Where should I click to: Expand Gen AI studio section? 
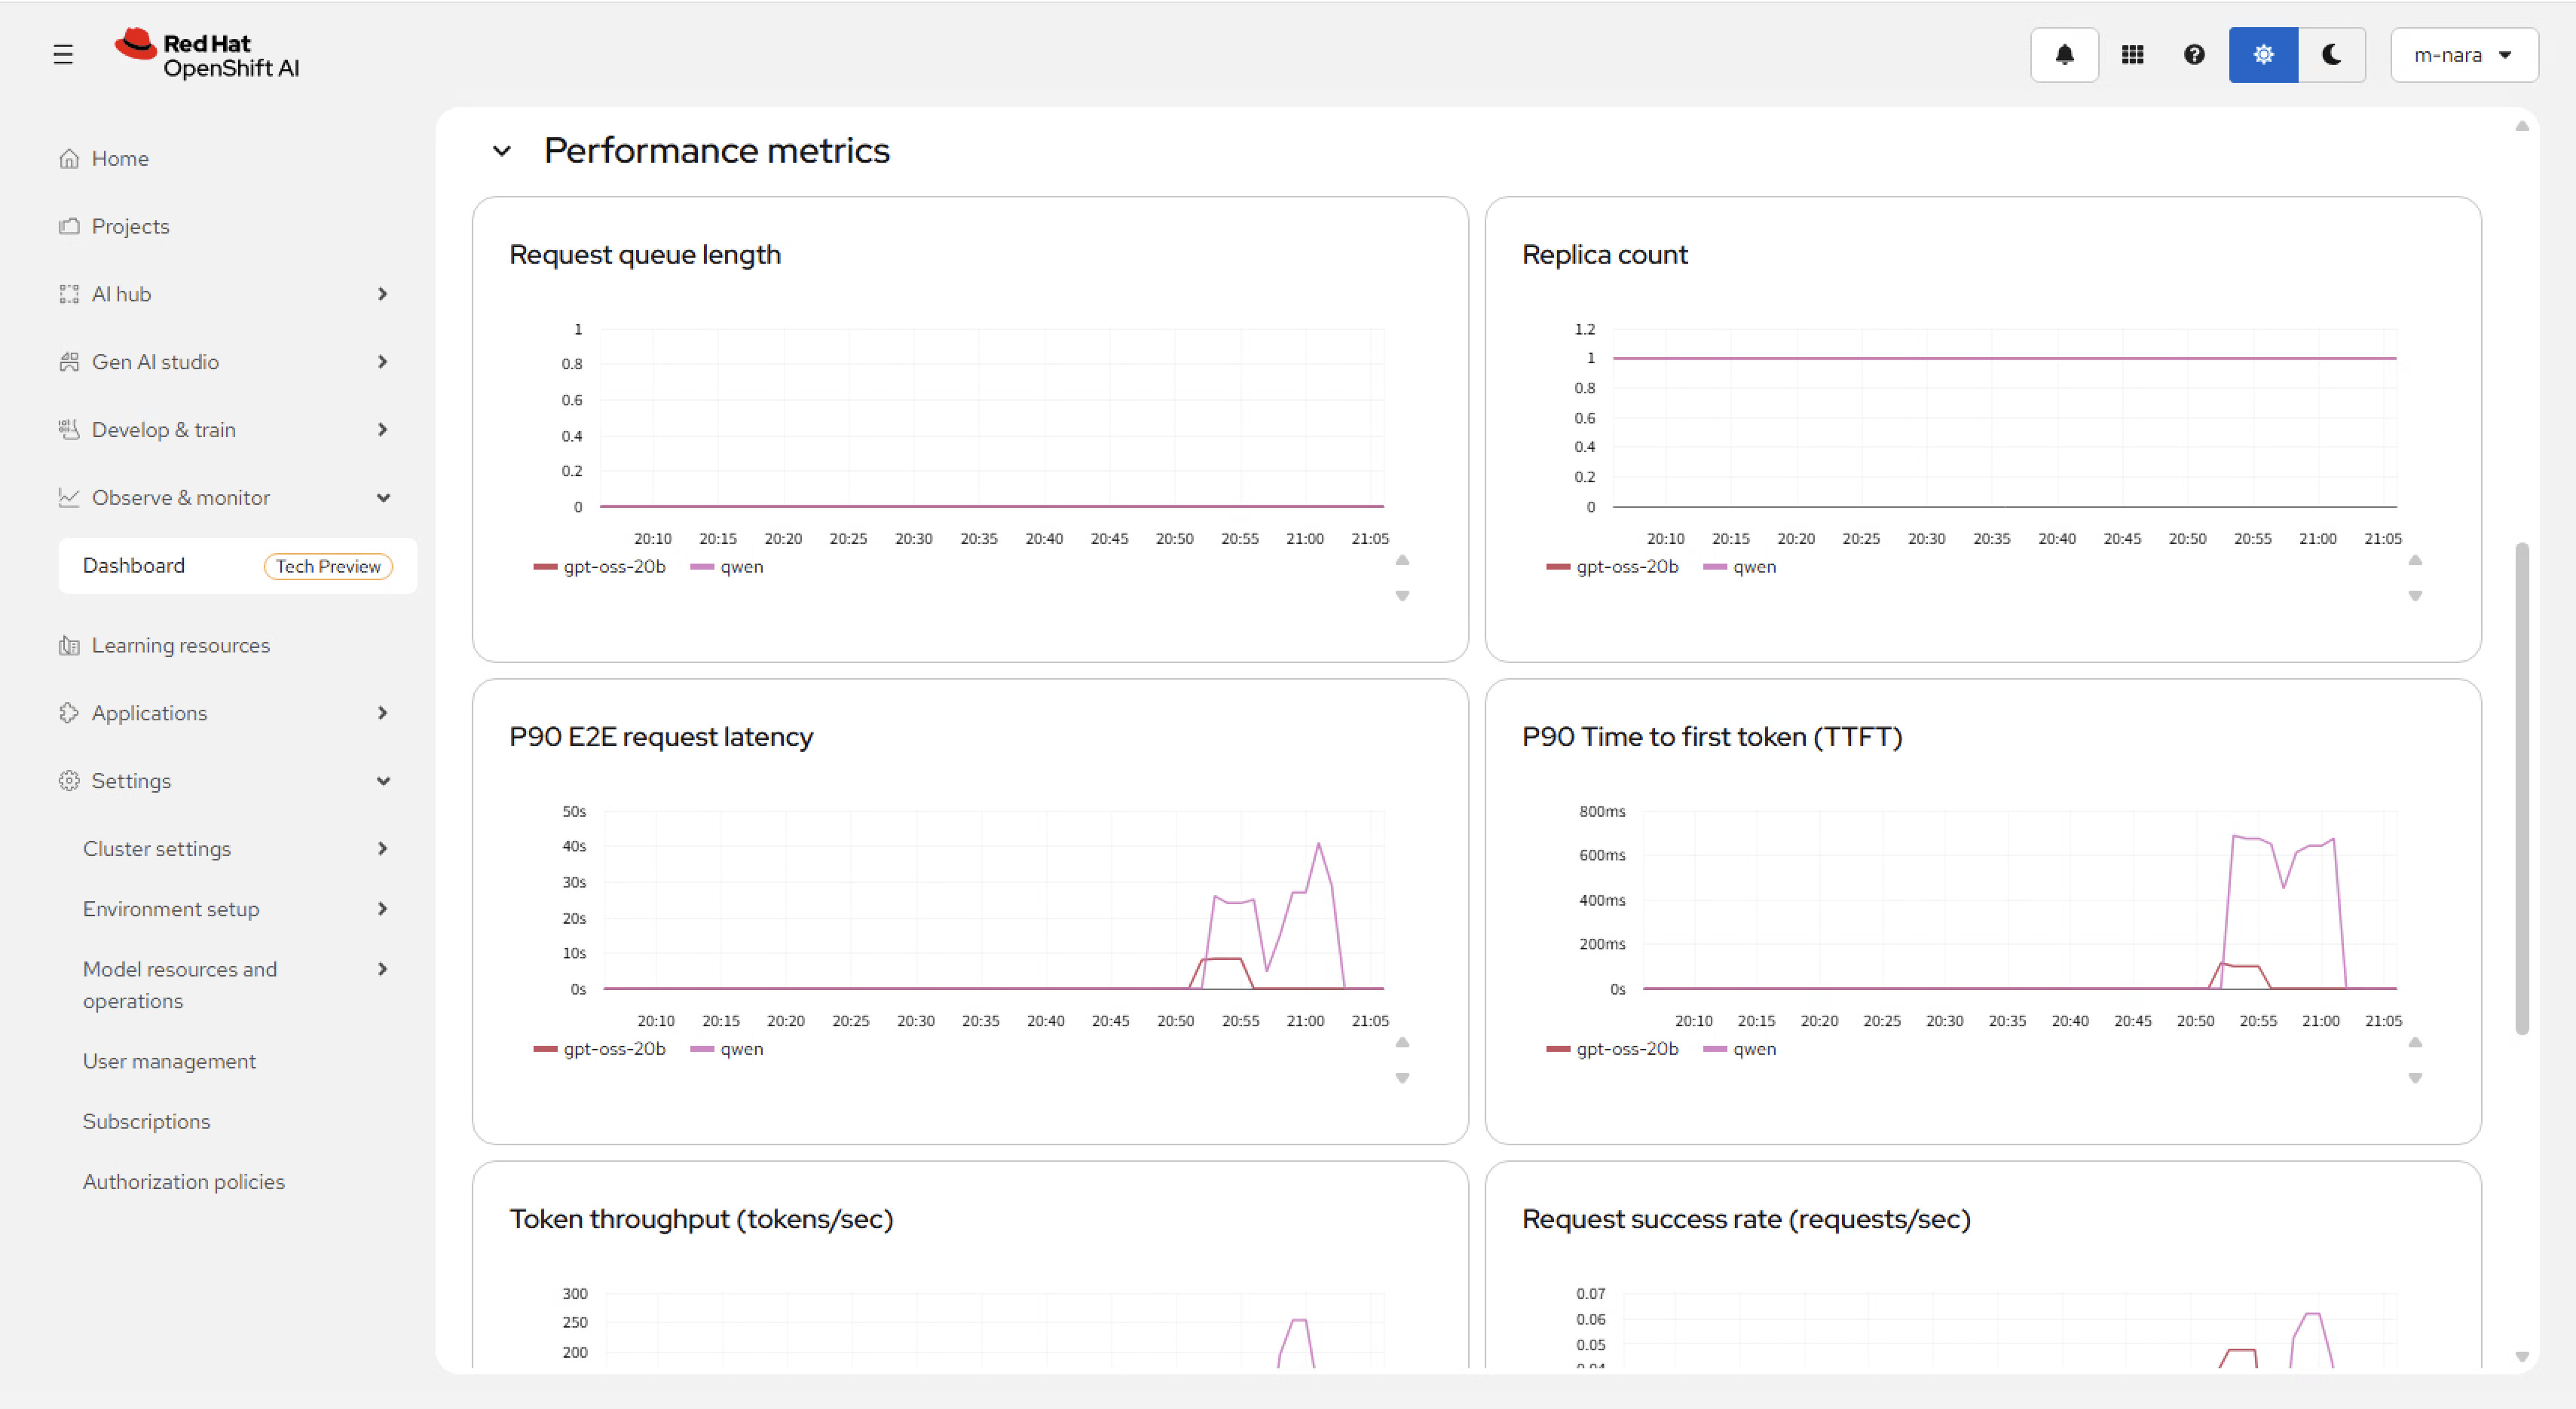(x=225, y=362)
